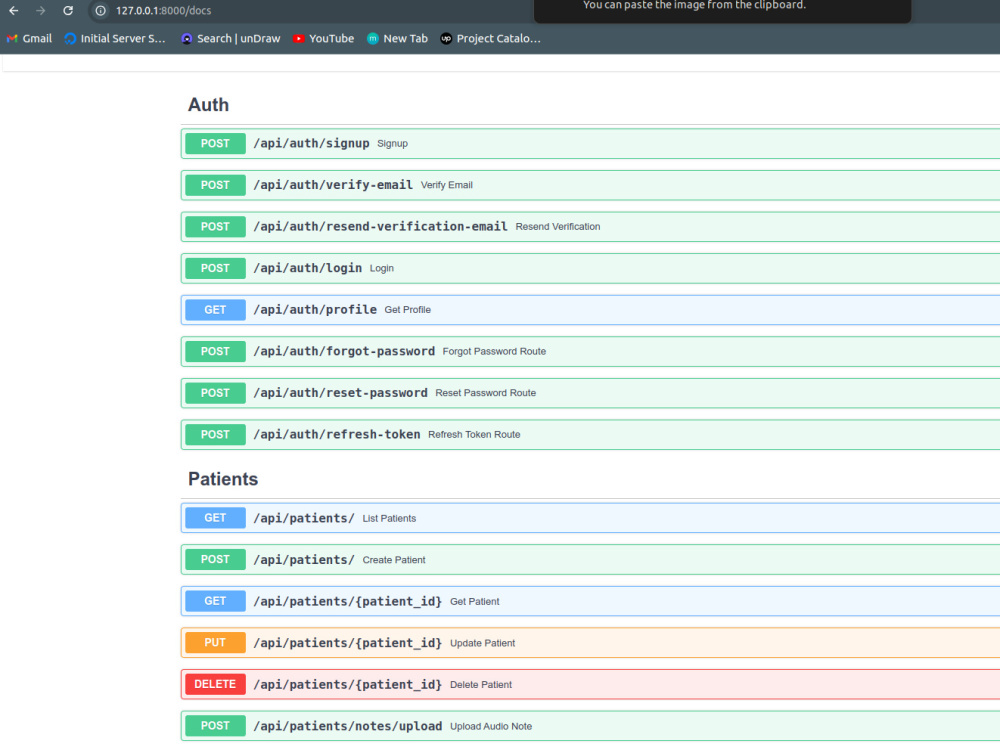Go back using the browser back arrow
Image resolution: width=1000 pixels, height=750 pixels.
tap(13, 10)
